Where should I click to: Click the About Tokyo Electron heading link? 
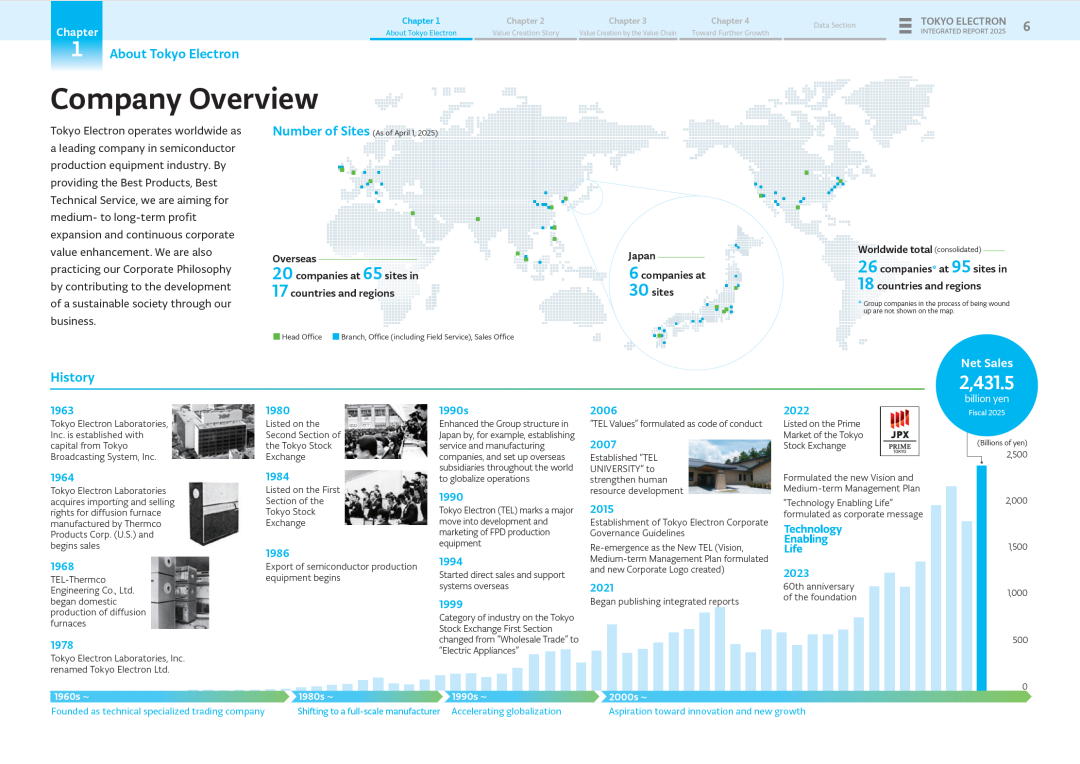point(174,54)
